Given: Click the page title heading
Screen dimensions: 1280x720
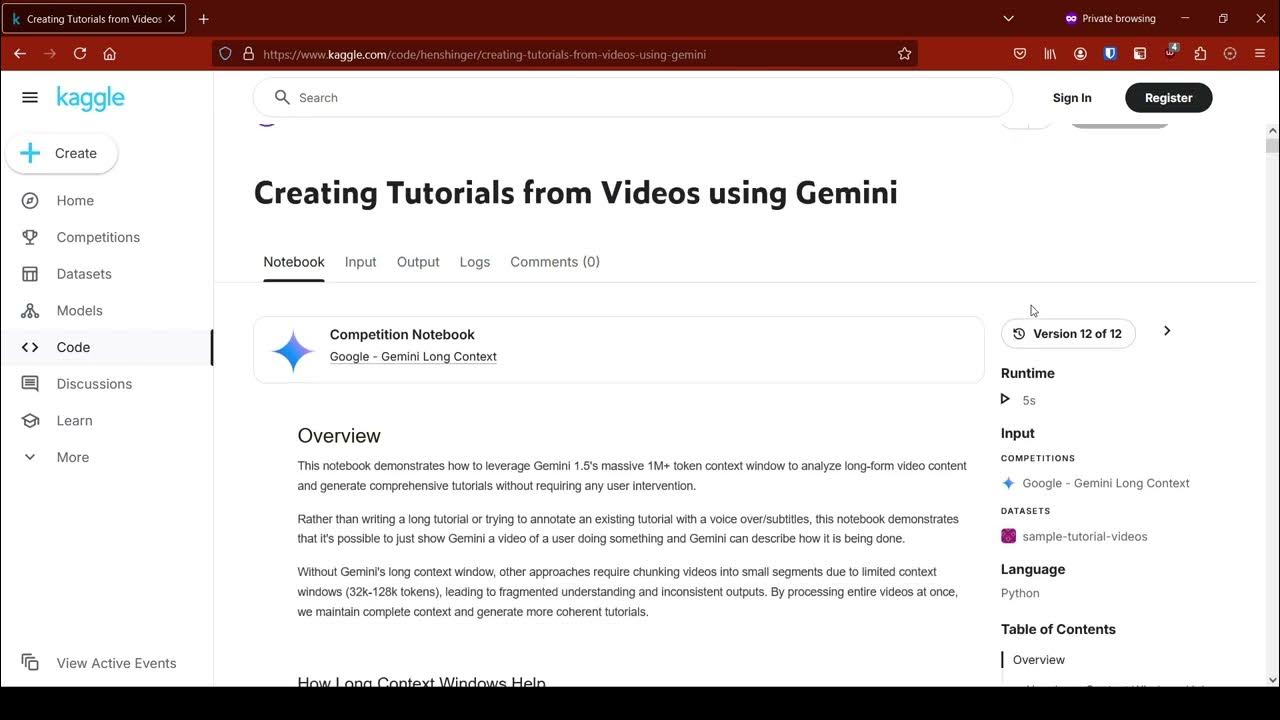Looking at the screenshot, I should point(575,192).
